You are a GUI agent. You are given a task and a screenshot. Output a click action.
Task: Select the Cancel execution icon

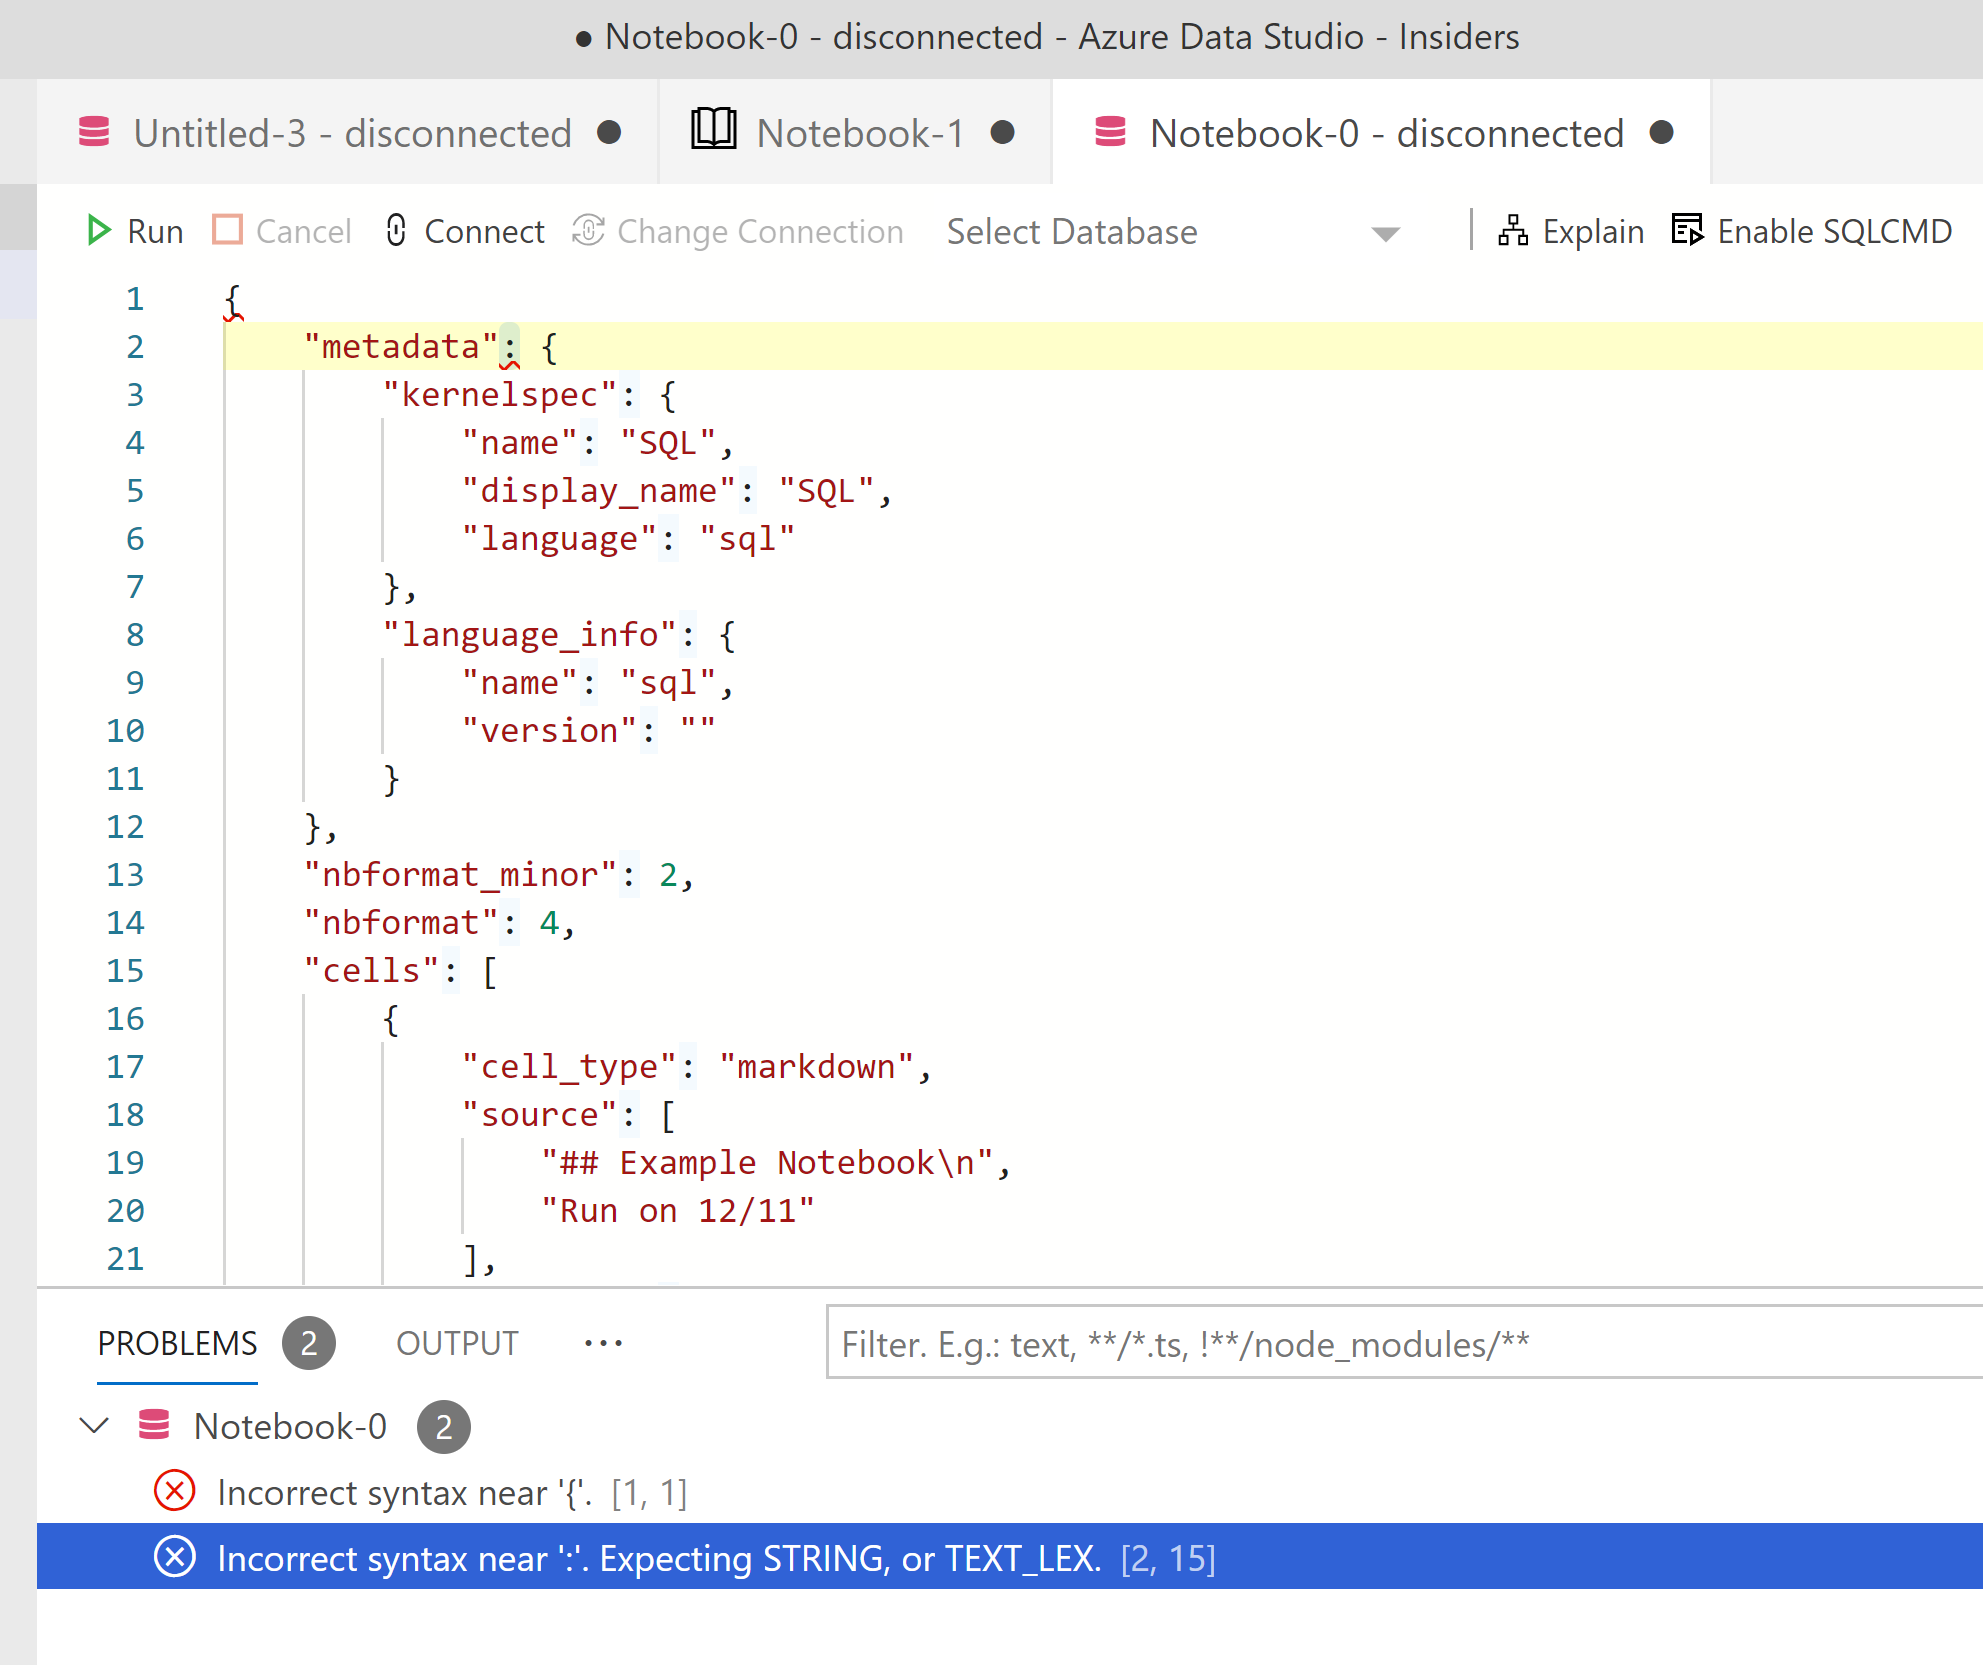228,230
